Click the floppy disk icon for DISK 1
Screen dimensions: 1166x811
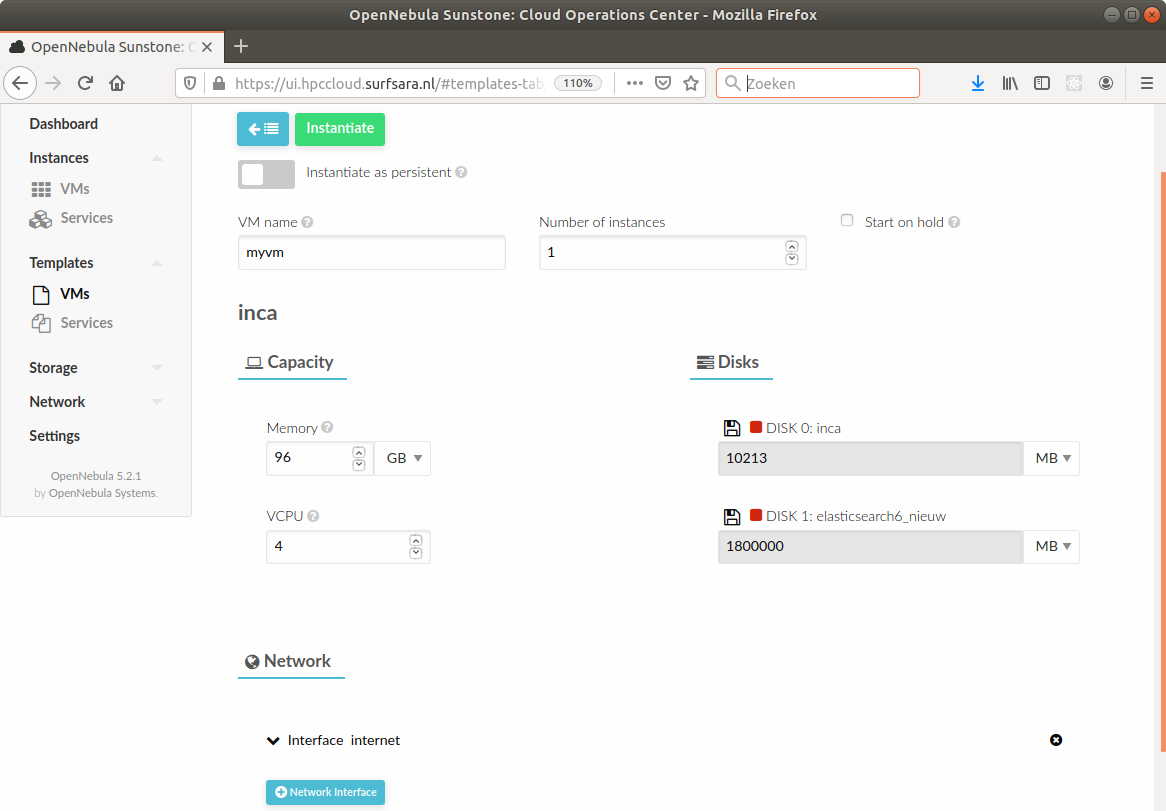pyautogui.click(x=732, y=517)
